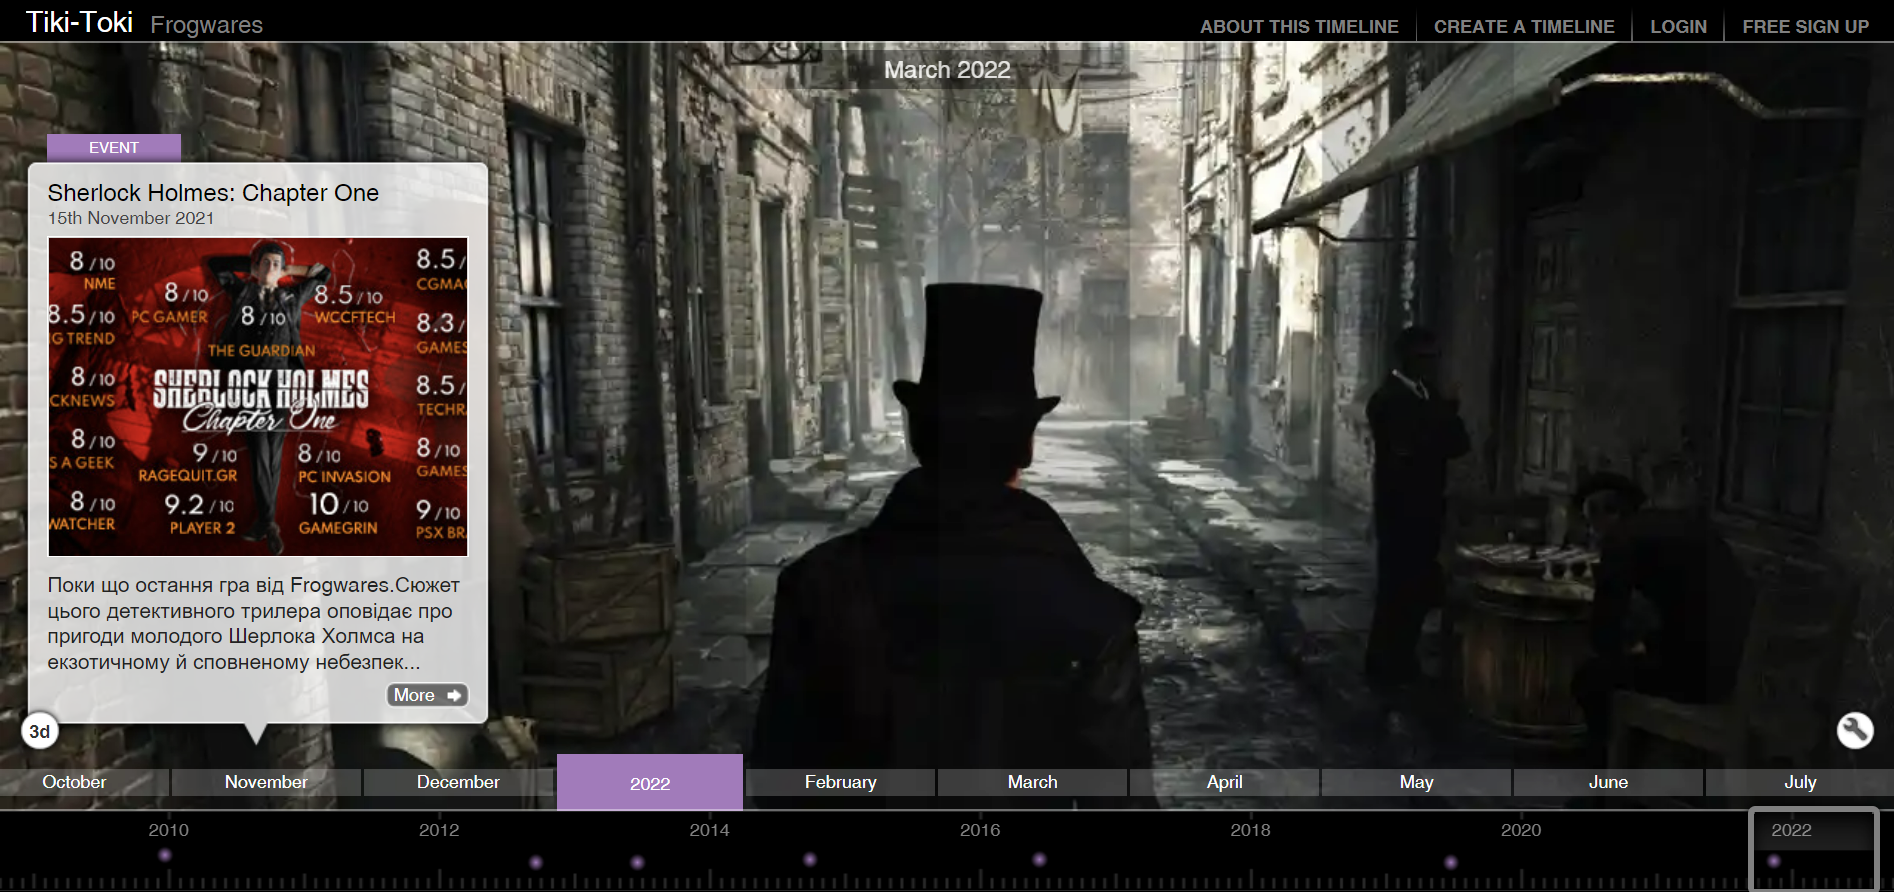Image resolution: width=1894 pixels, height=892 pixels.
Task: Jump to May on the month bar
Action: coord(1417,782)
